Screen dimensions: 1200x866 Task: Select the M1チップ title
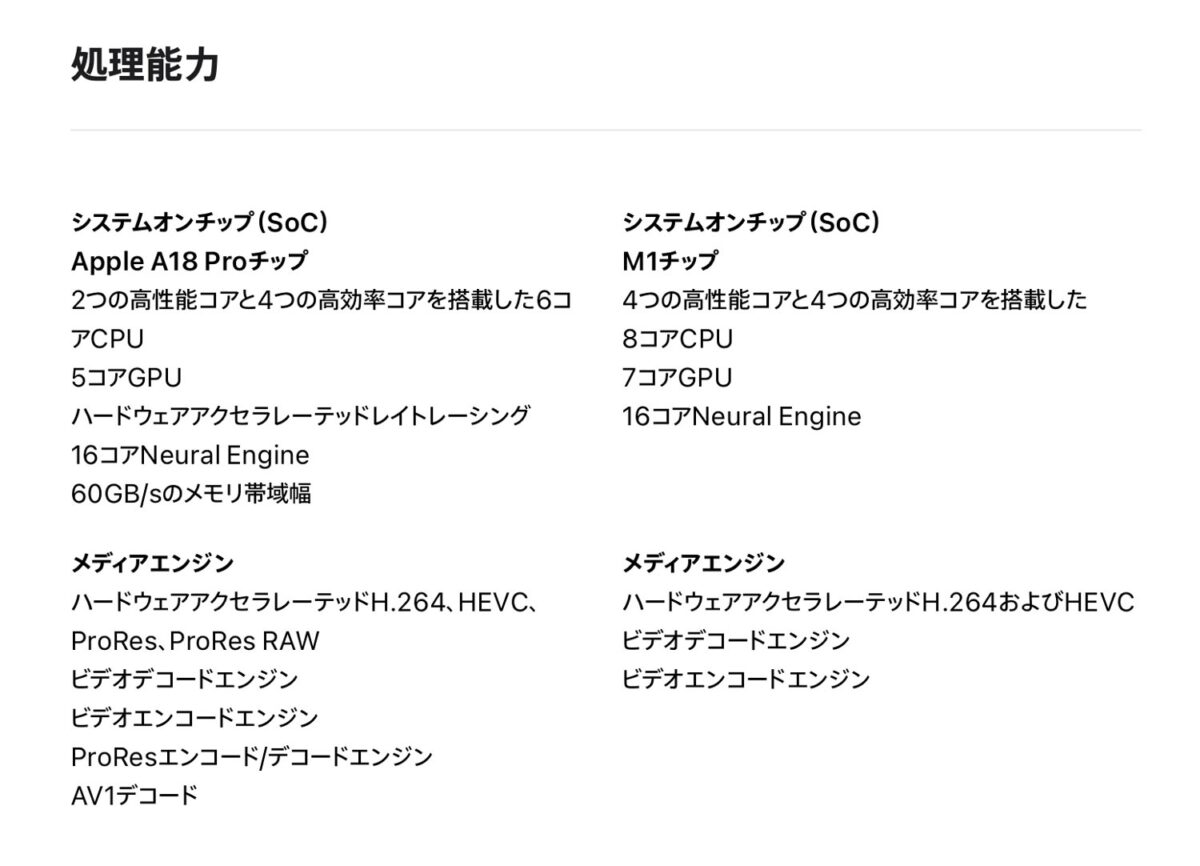tap(670, 261)
